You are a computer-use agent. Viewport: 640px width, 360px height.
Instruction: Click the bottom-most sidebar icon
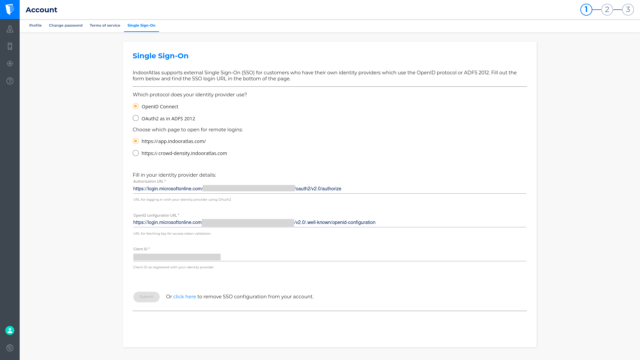click(x=10, y=348)
